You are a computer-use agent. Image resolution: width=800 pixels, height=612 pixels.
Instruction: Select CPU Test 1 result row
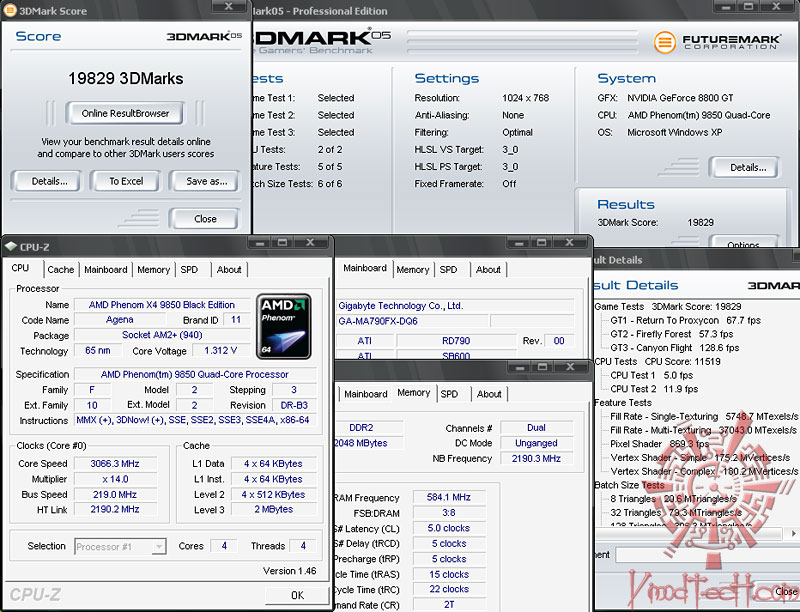point(652,375)
